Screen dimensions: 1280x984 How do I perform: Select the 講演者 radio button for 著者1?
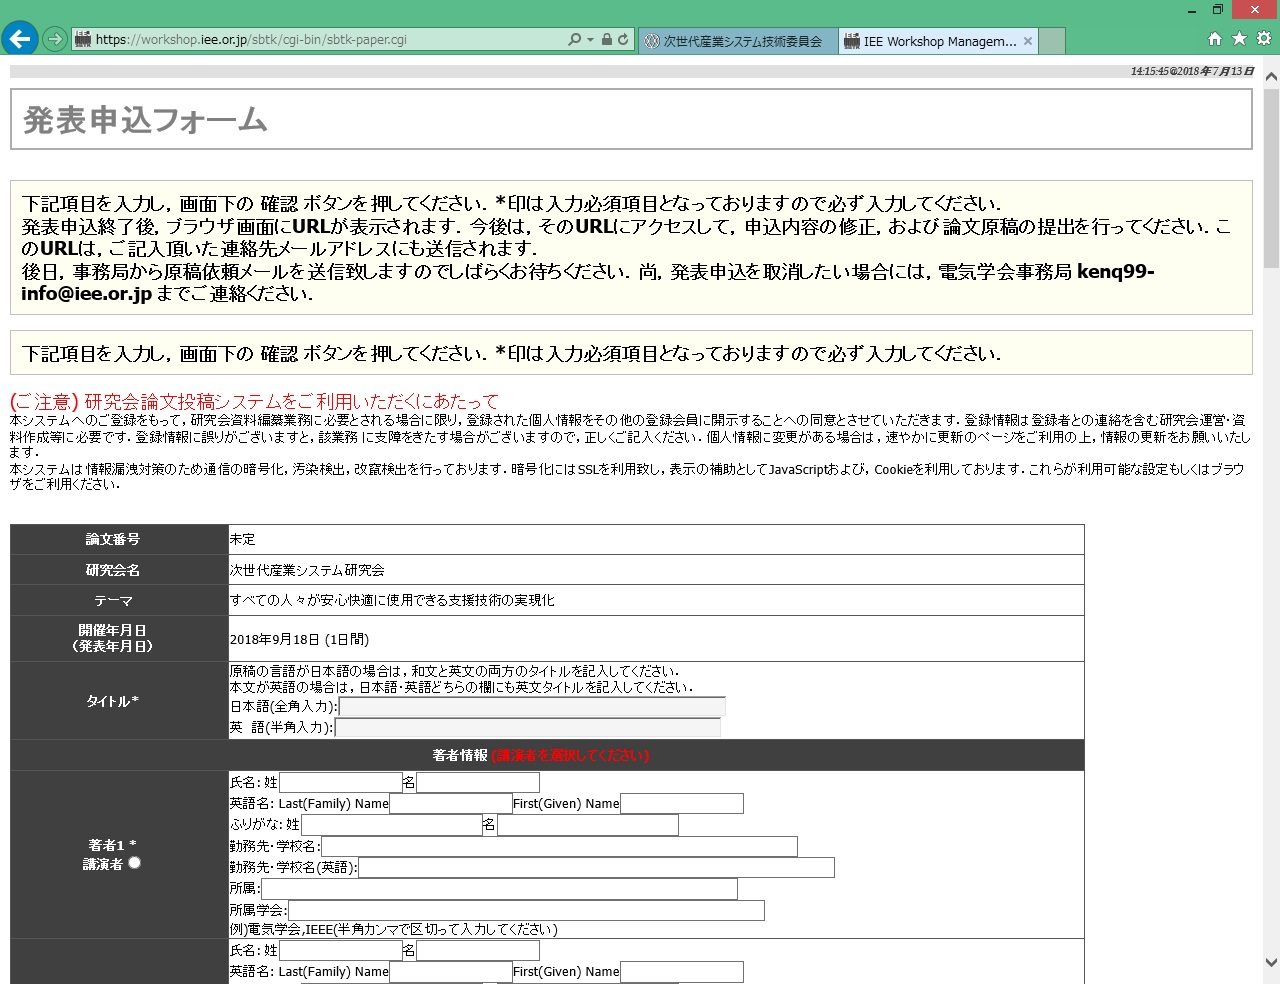click(x=134, y=863)
